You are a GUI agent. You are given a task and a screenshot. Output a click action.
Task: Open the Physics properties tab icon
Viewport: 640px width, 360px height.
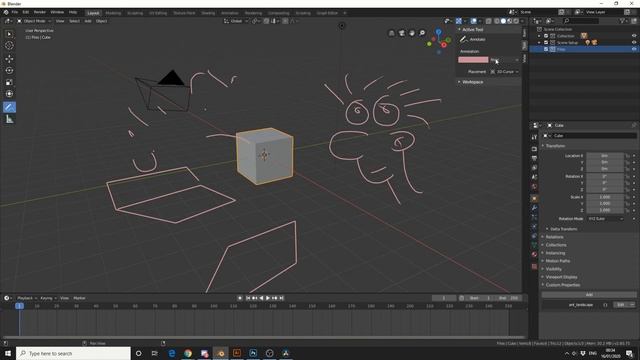point(534,227)
